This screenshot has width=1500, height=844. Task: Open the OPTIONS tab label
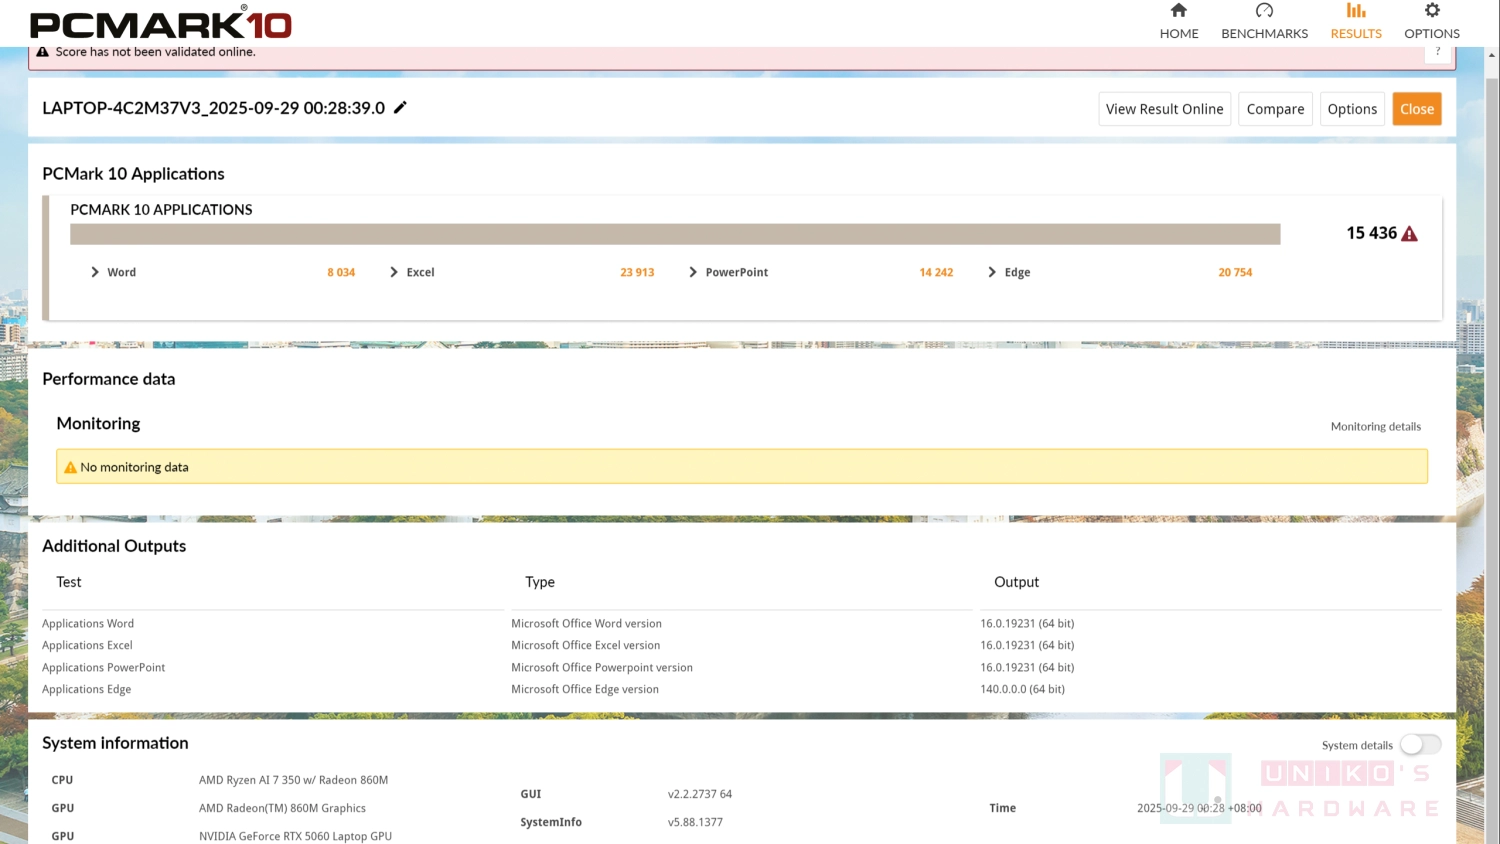[1432, 34]
